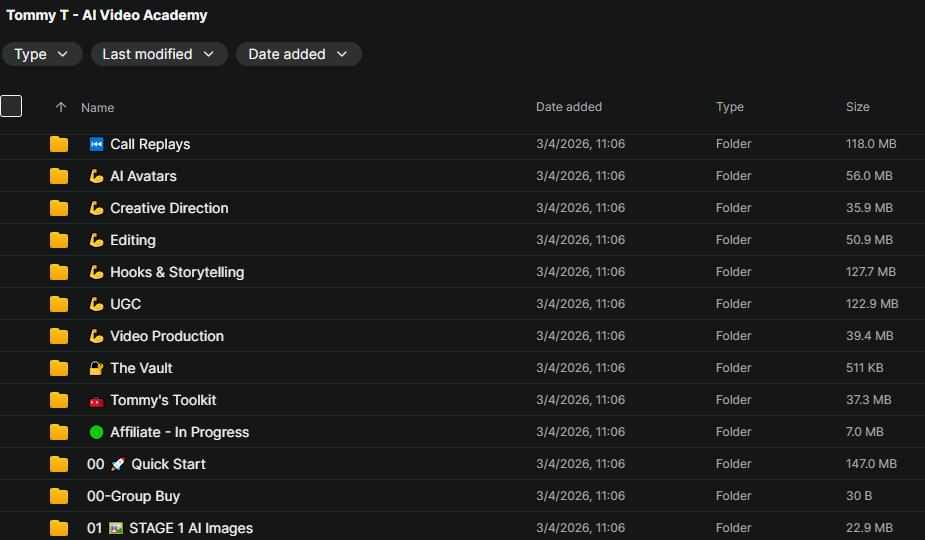Click the sort arrow icon beside Name
The width and height of the screenshot is (925, 540).
pyautogui.click(x=61, y=107)
